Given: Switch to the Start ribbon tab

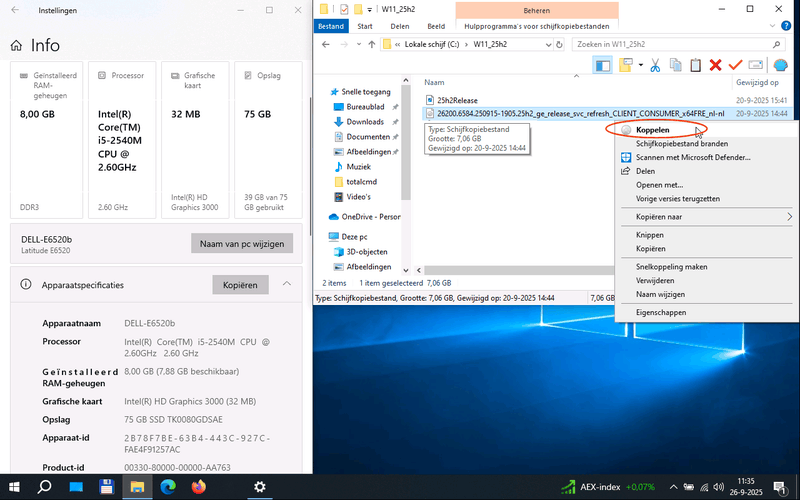Looking at the screenshot, I should tap(365, 27).
